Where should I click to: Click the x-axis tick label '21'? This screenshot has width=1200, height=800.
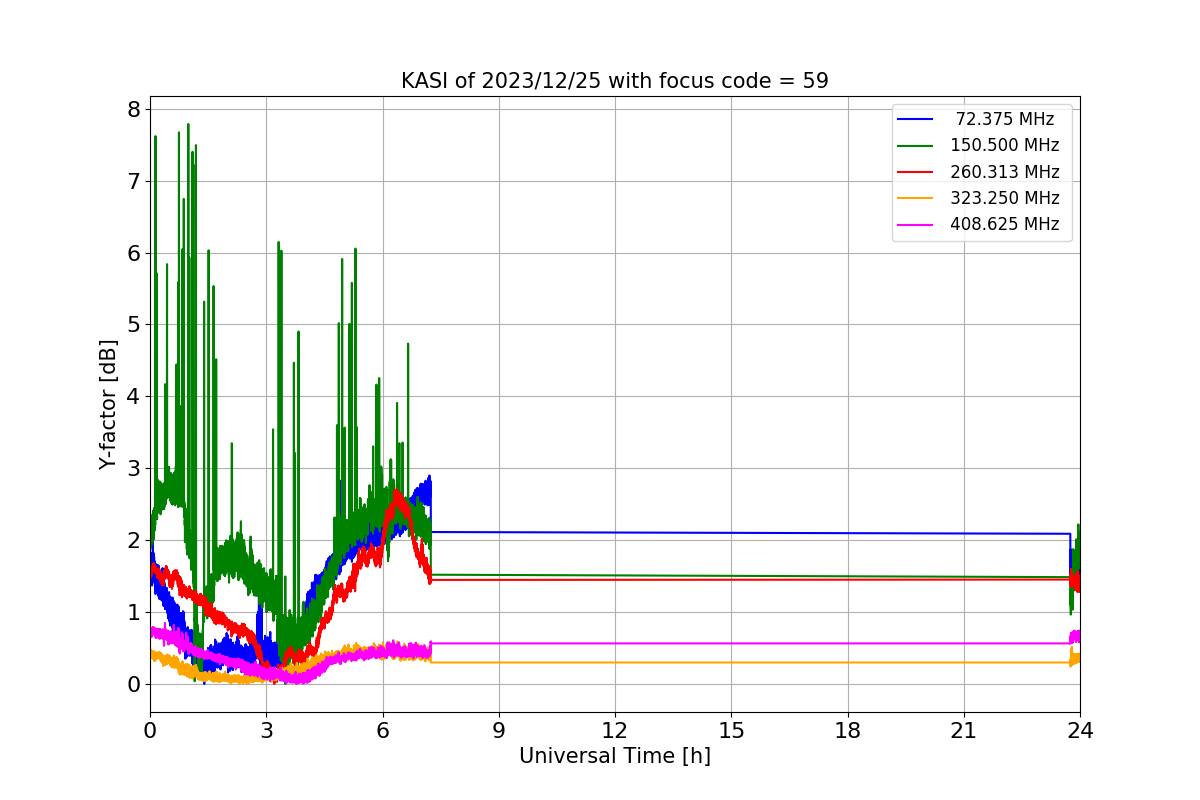click(x=963, y=731)
